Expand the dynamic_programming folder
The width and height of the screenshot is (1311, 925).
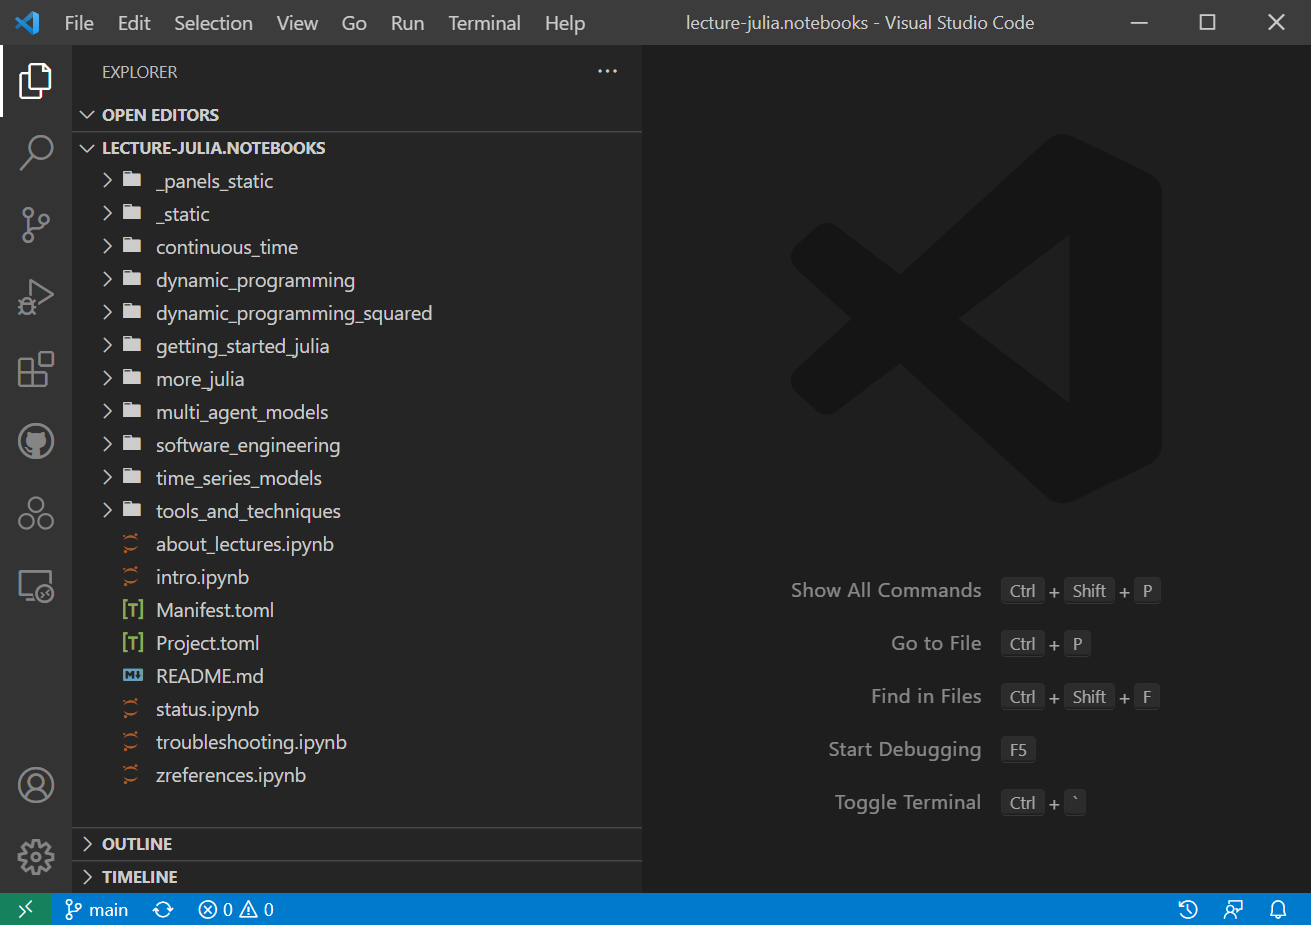point(255,280)
